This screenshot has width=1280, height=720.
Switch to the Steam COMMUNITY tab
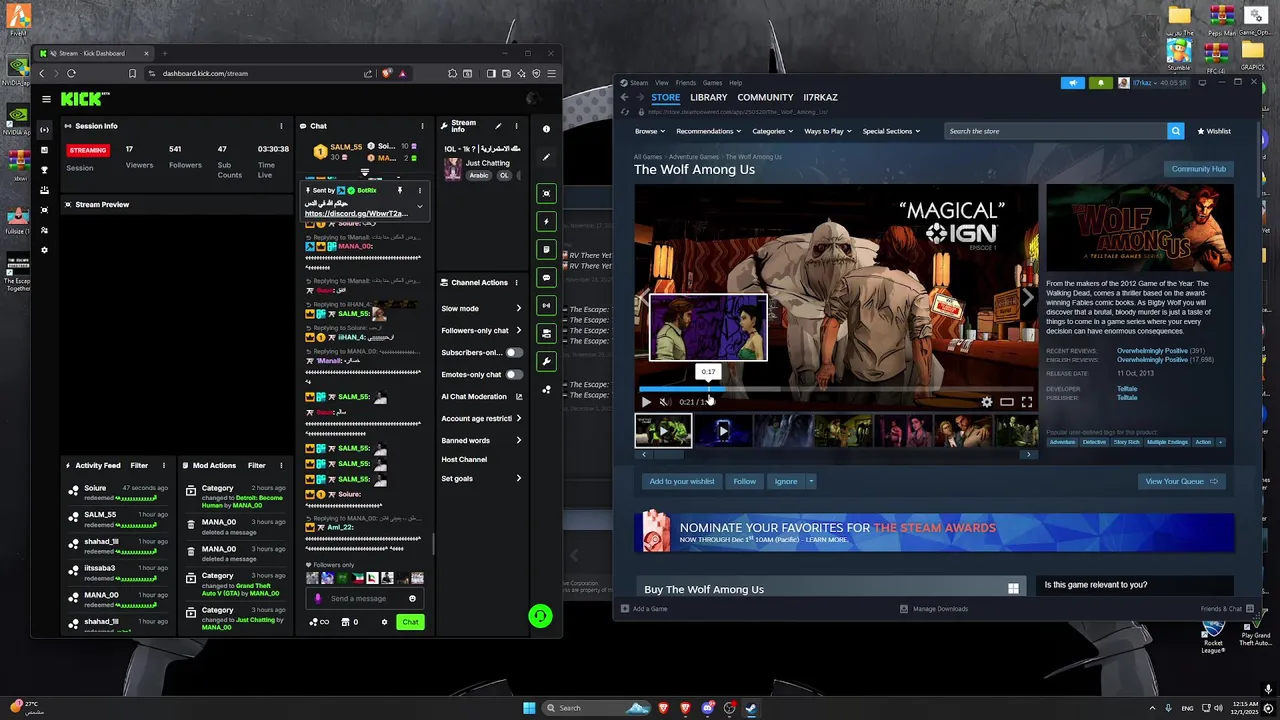[x=765, y=97]
